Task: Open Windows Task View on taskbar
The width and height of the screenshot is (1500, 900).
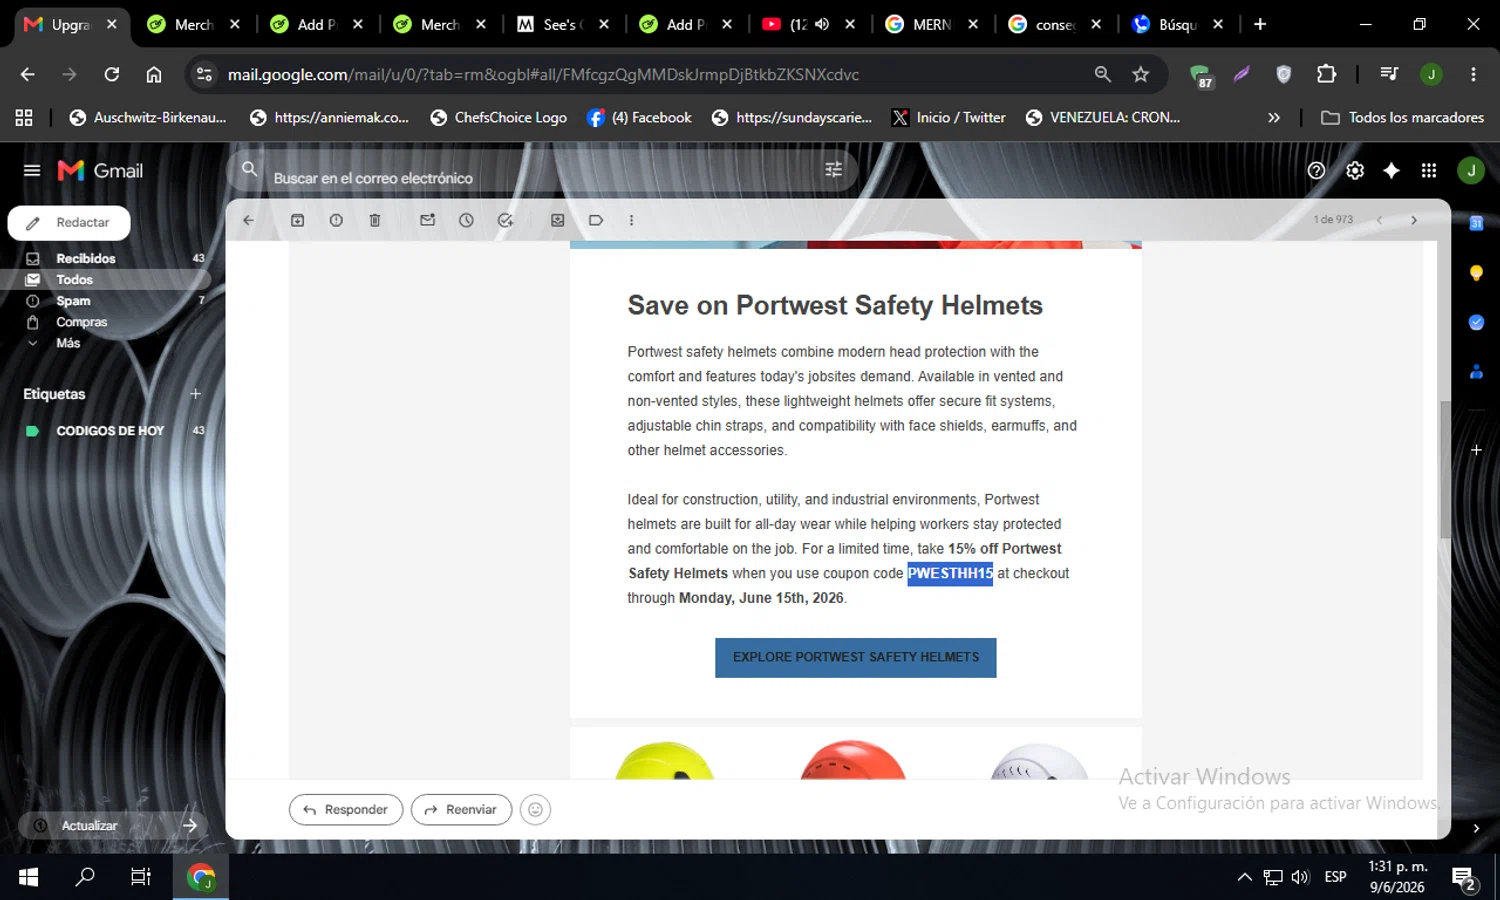Action: (141, 877)
